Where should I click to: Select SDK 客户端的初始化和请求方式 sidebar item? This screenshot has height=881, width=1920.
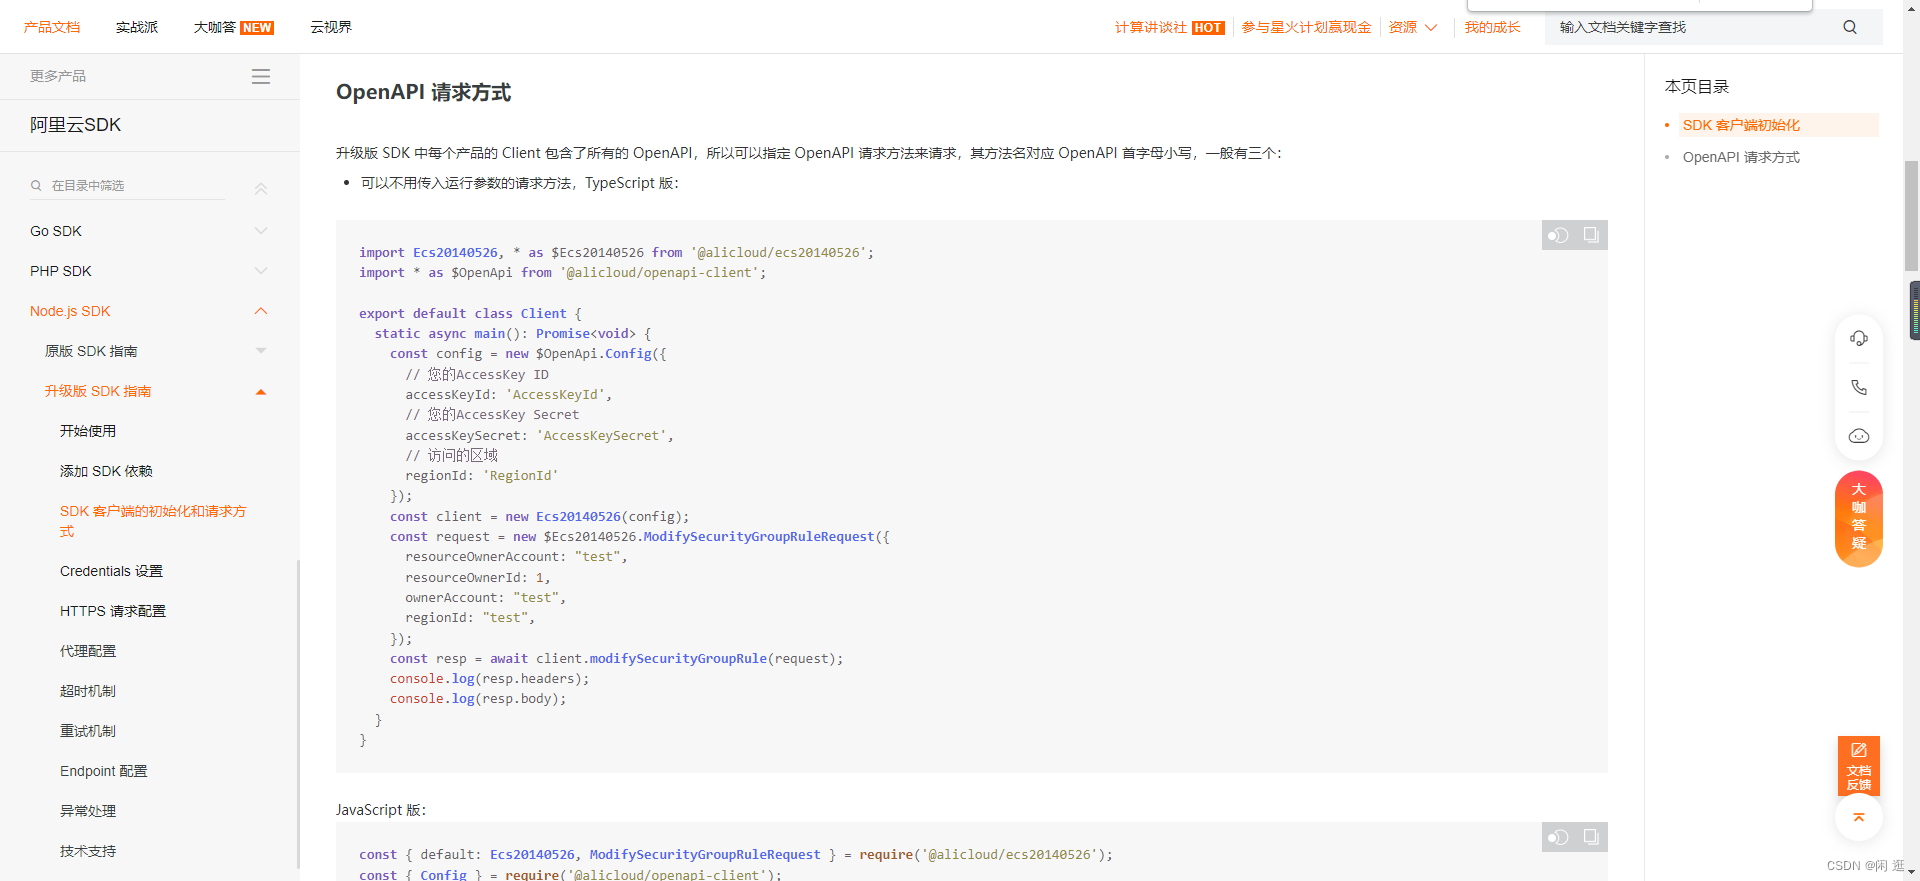point(153,521)
